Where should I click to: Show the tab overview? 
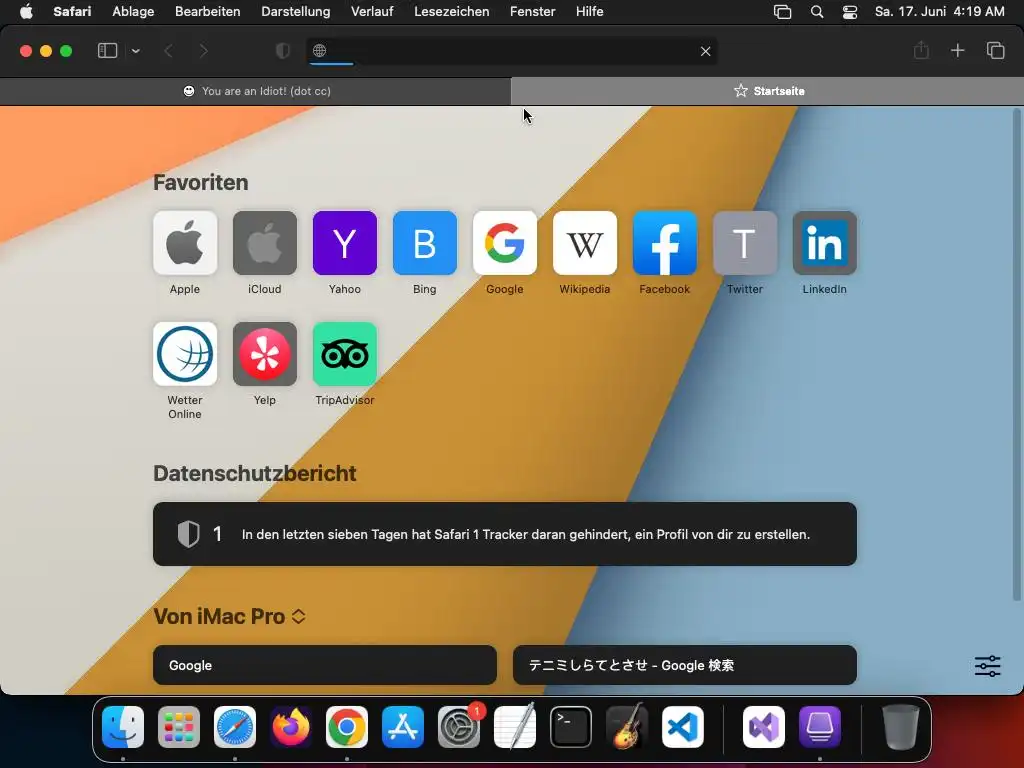point(995,50)
